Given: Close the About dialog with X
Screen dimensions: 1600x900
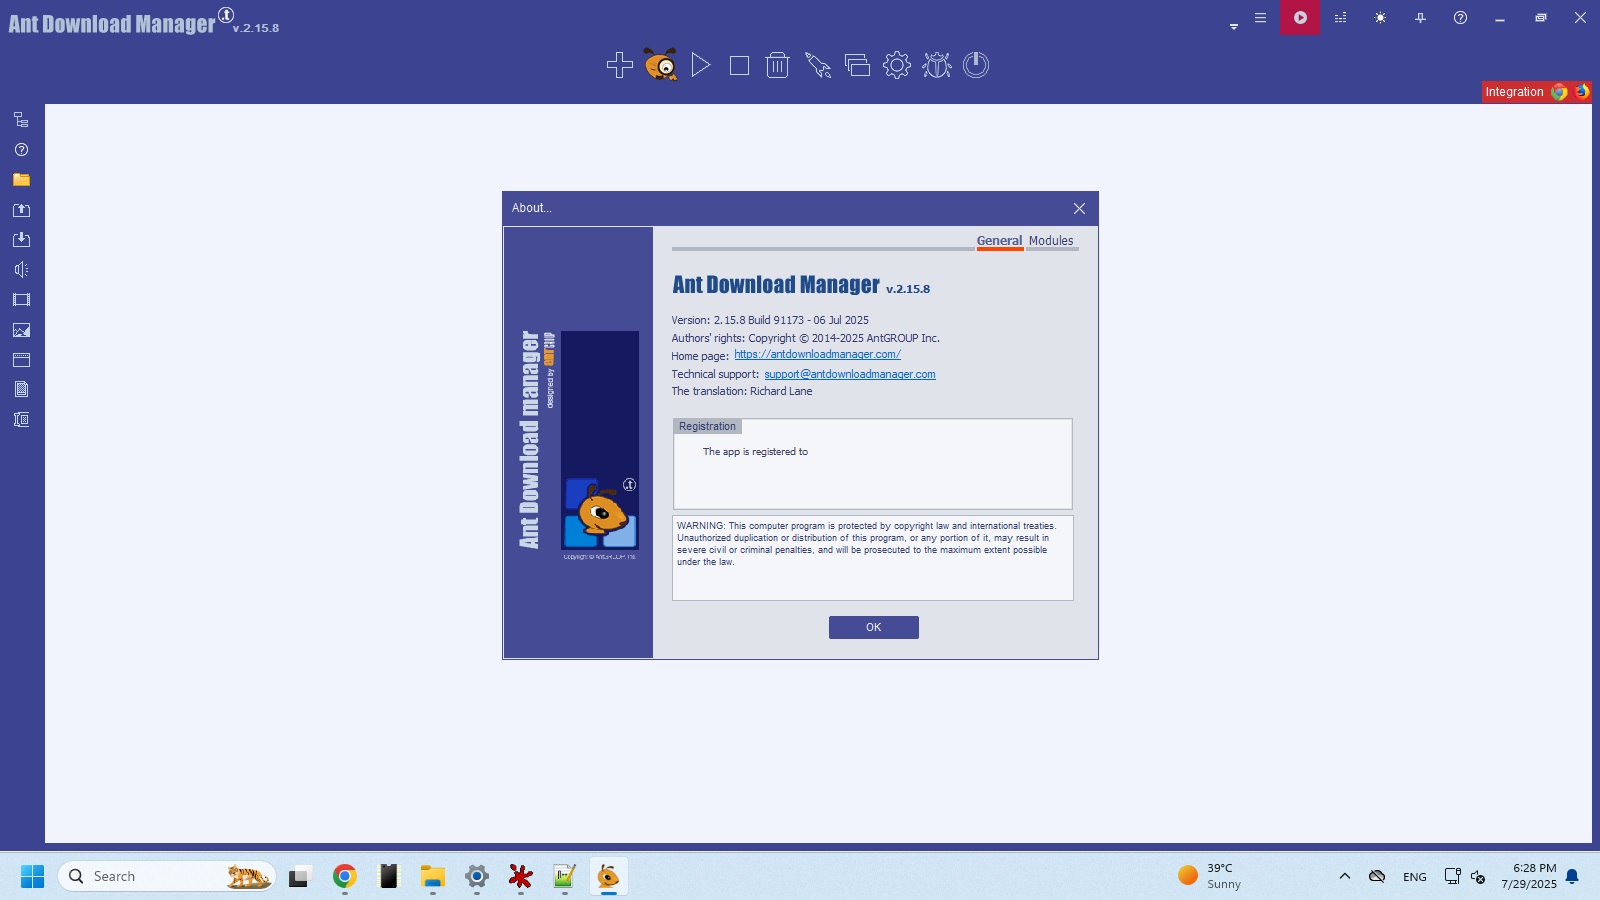Looking at the screenshot, I should point(1079,208).
